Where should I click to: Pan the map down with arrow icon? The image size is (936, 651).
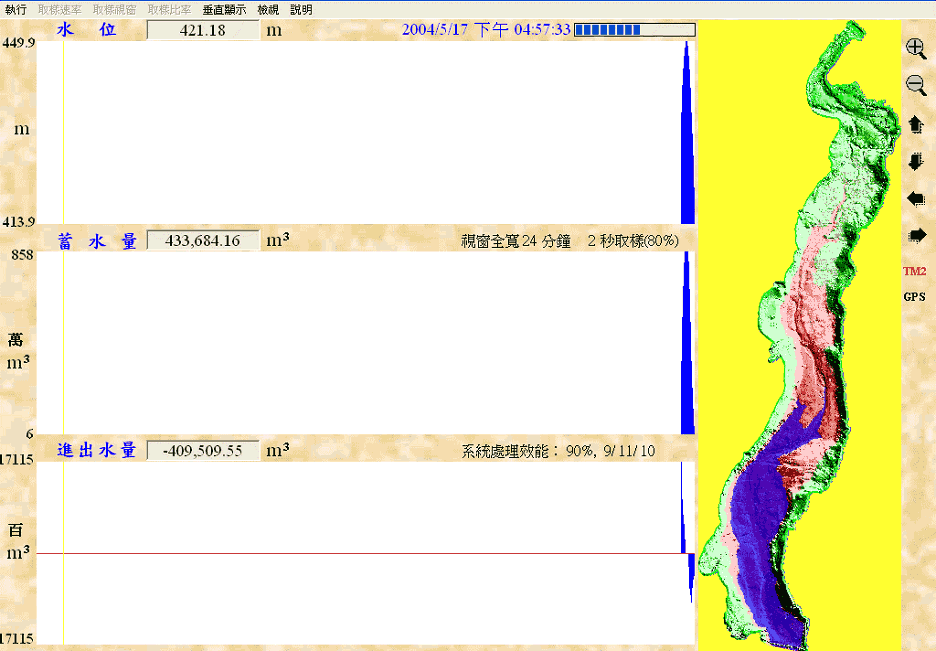915,161
